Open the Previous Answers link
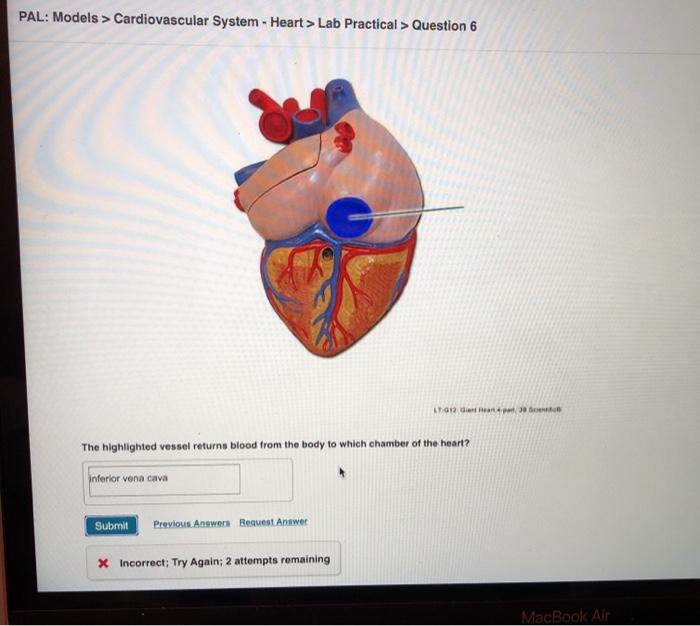Screen dimensions: 700x626 click(x=192, y=523)
